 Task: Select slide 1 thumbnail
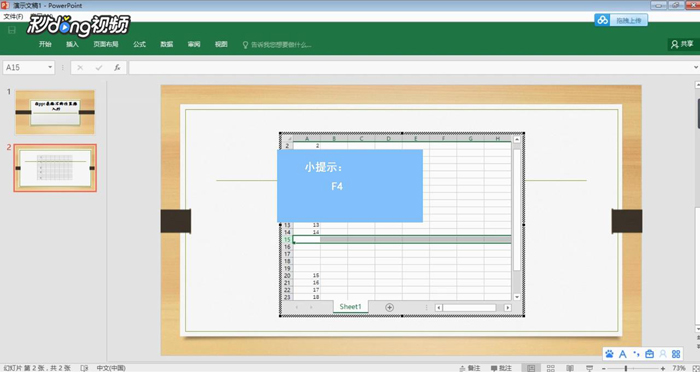pyautogui.click(x=55, y=112)
